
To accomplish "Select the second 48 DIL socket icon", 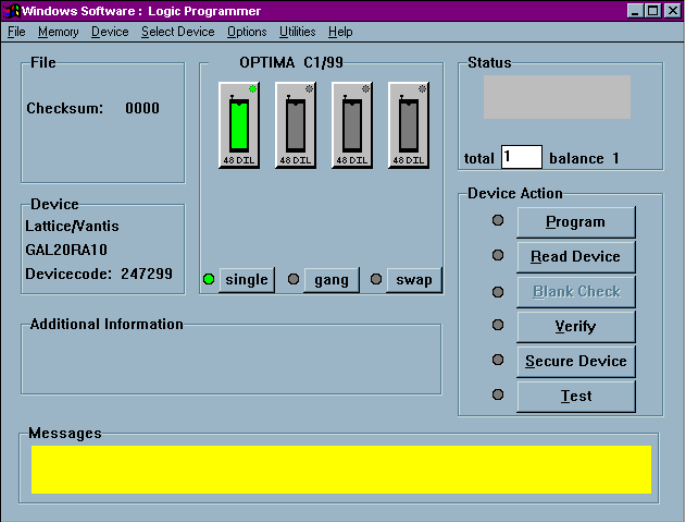I will (x=295, y=125).
